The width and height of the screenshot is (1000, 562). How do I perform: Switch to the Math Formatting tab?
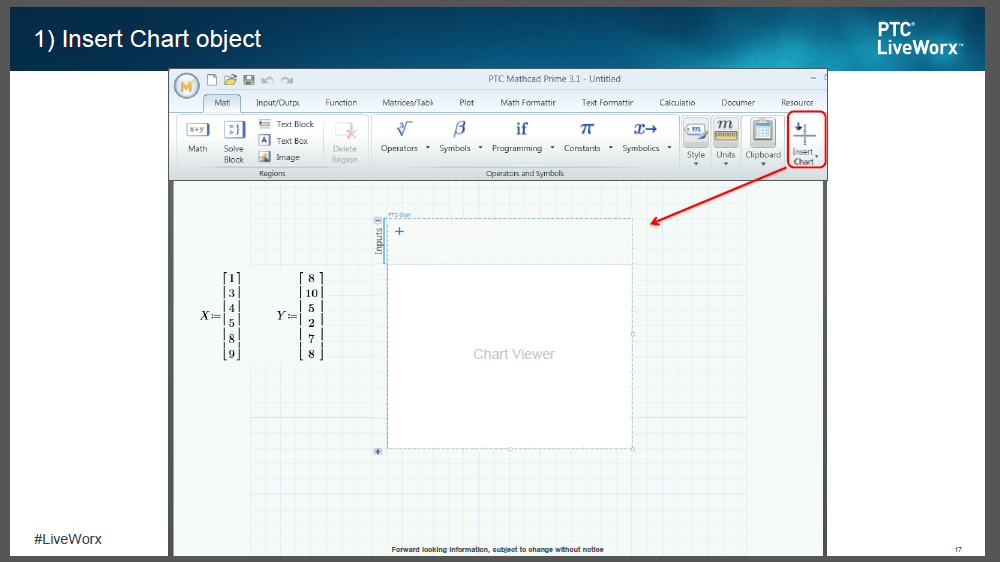(x=528, y=103)
